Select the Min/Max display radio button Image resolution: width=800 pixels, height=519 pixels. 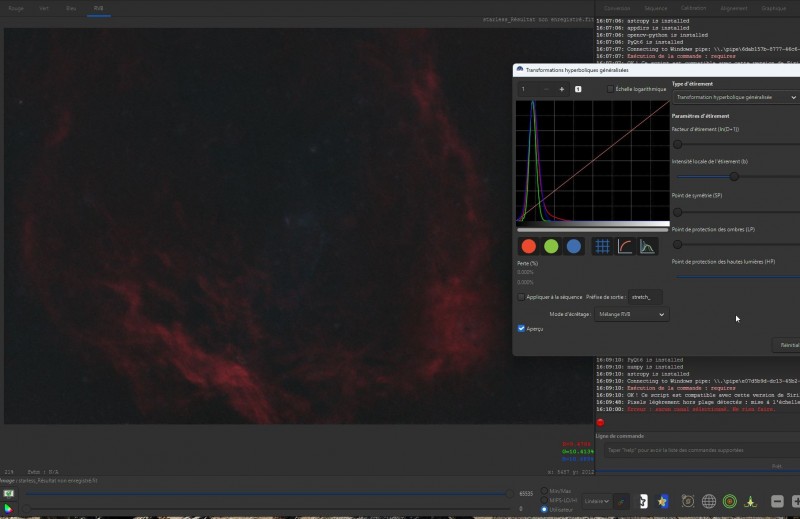tap(544, 491)
